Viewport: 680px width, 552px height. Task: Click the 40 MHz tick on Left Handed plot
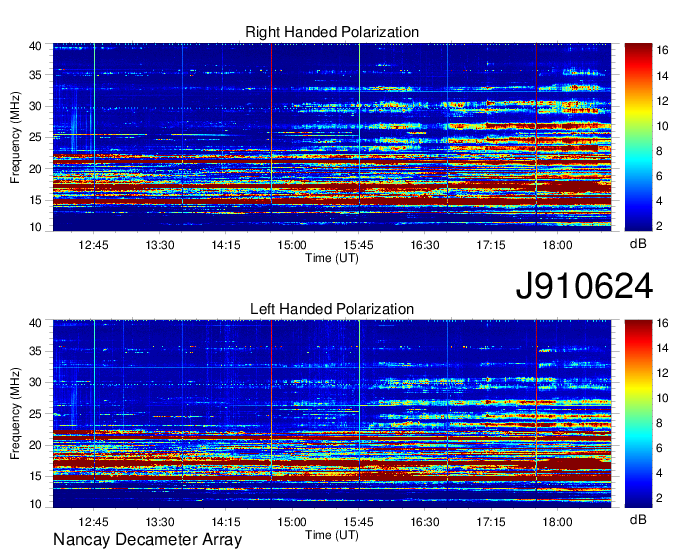coord(36,323)
